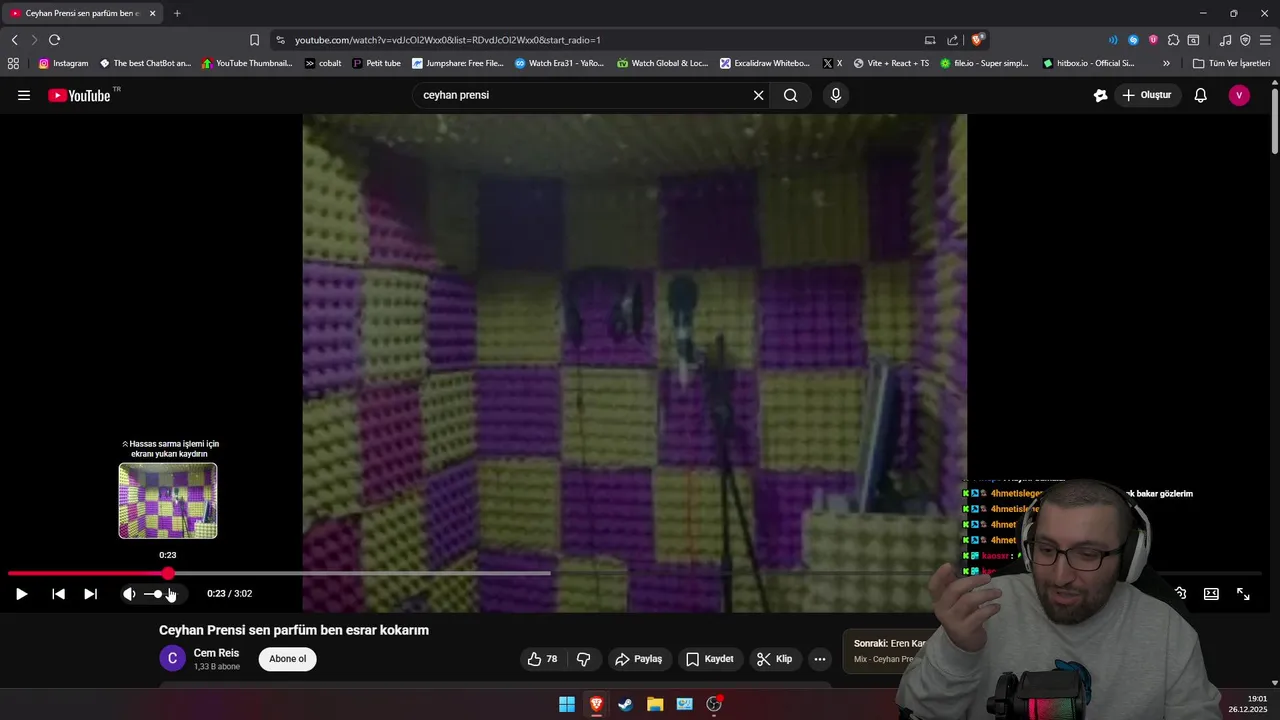
Task: Open Steam from the taskbar
Action: pos(625,704)
